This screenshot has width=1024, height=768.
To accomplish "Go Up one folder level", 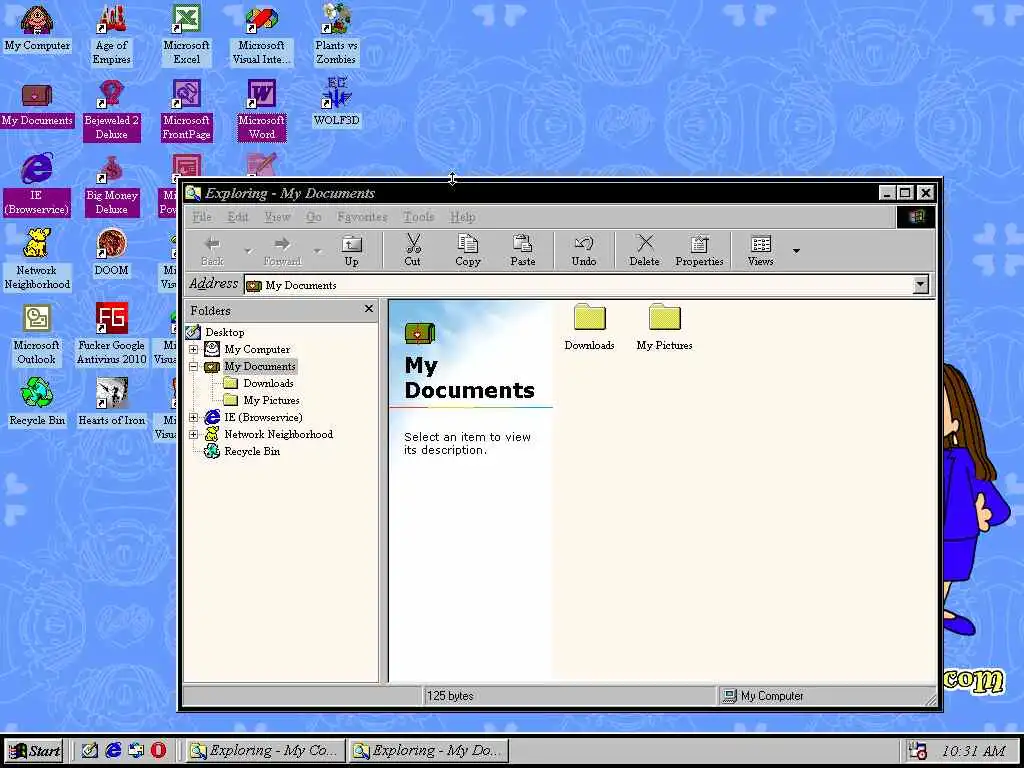I will pyautogui.click(x=351, y=251).
